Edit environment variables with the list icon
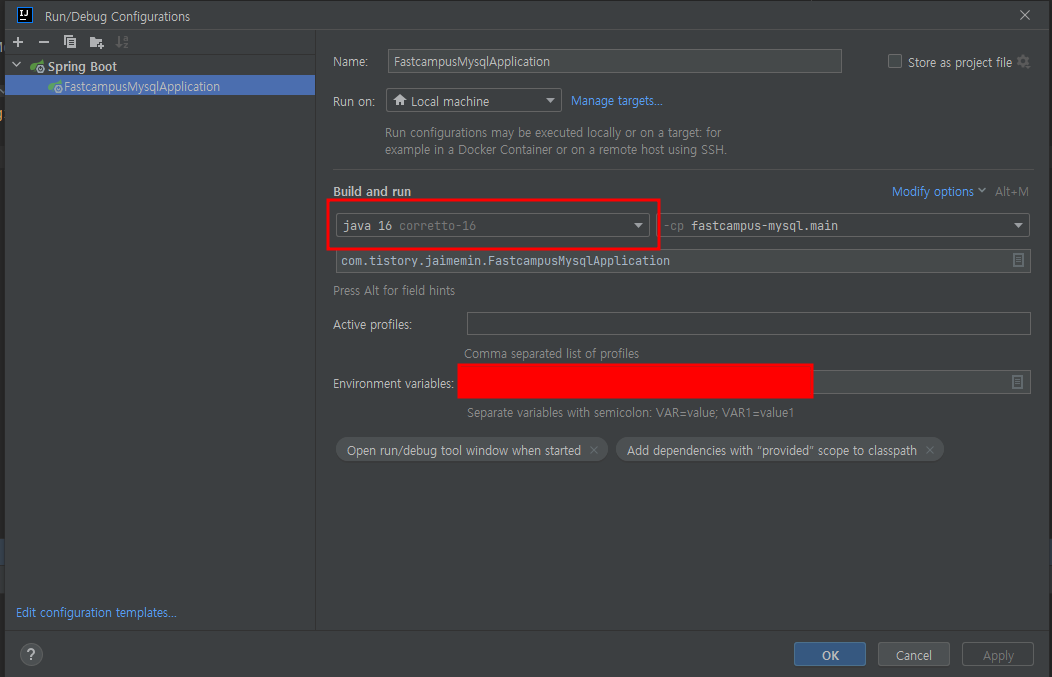1052x677 pixels. (1017, 382)
